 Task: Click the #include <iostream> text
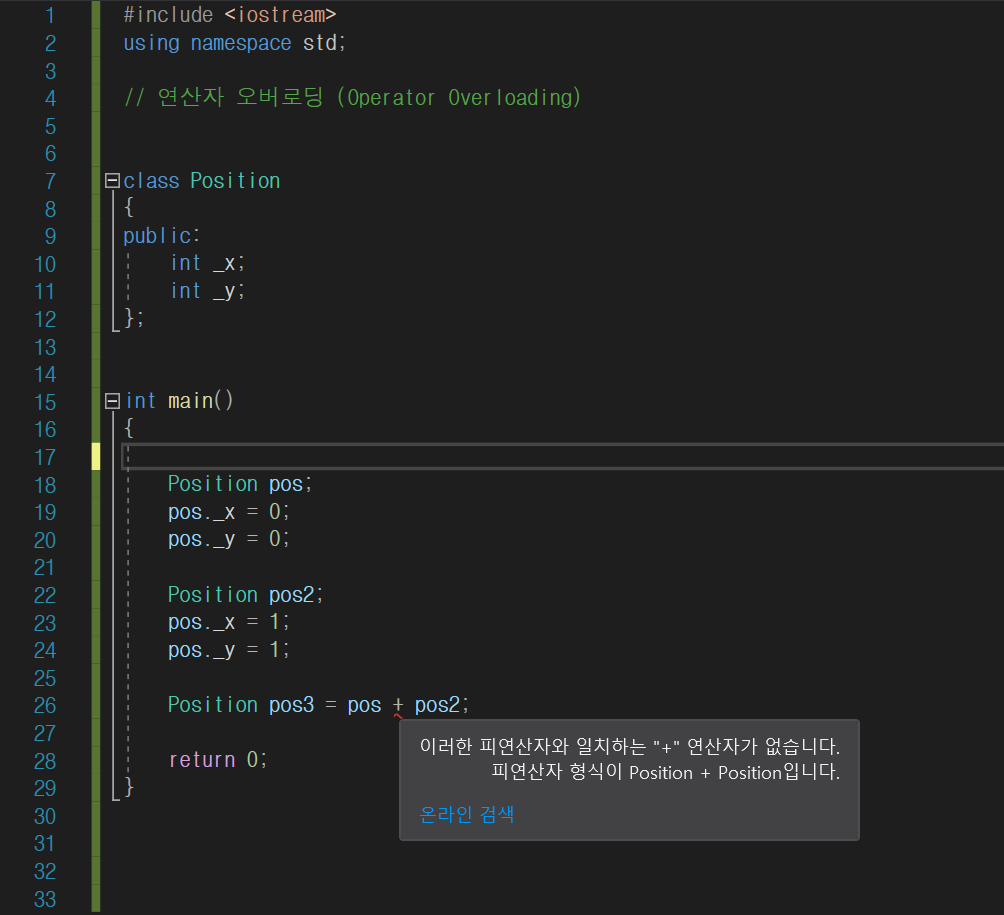coord(229,15)
